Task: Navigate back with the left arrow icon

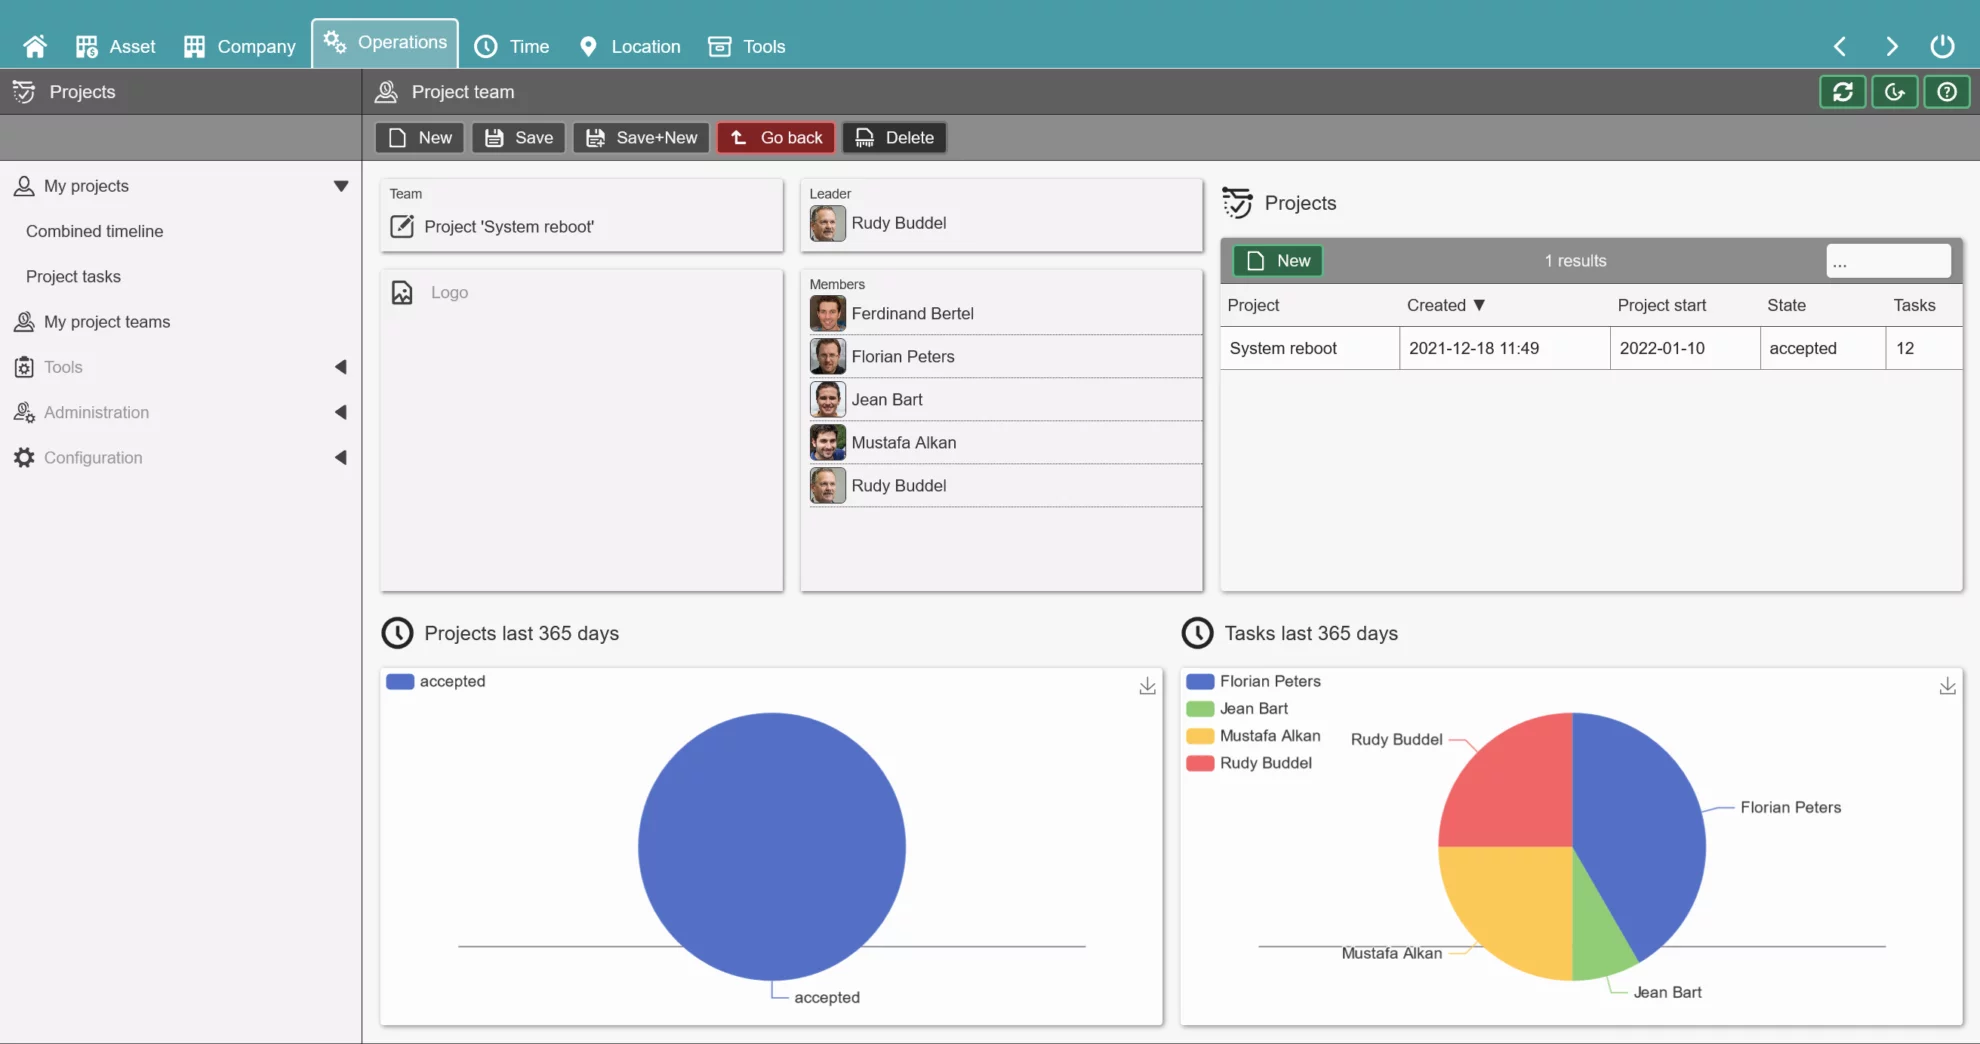Action: point(1839,45)
